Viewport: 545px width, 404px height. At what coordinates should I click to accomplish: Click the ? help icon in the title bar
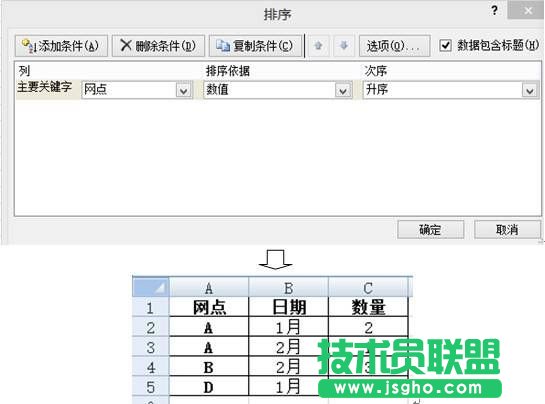pyautogui.click(x=494, y=10)
